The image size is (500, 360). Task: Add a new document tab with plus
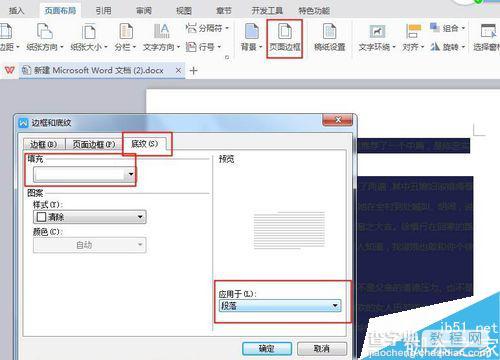tap(193, 71)
